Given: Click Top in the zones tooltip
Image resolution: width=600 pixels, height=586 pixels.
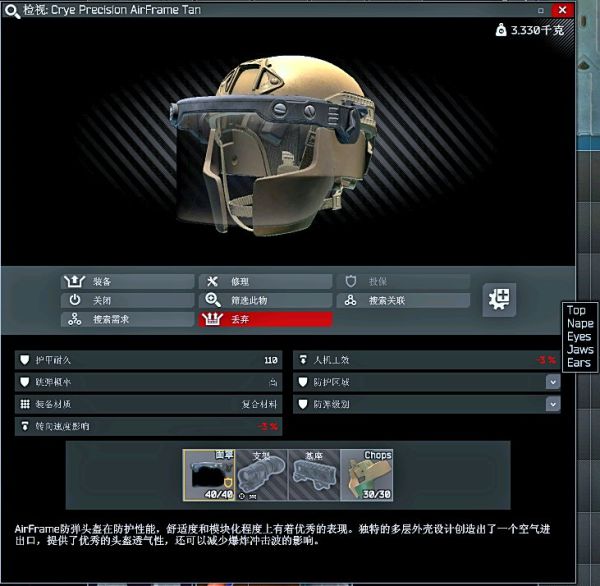Looking at the screenshot, I should point(576,310).
